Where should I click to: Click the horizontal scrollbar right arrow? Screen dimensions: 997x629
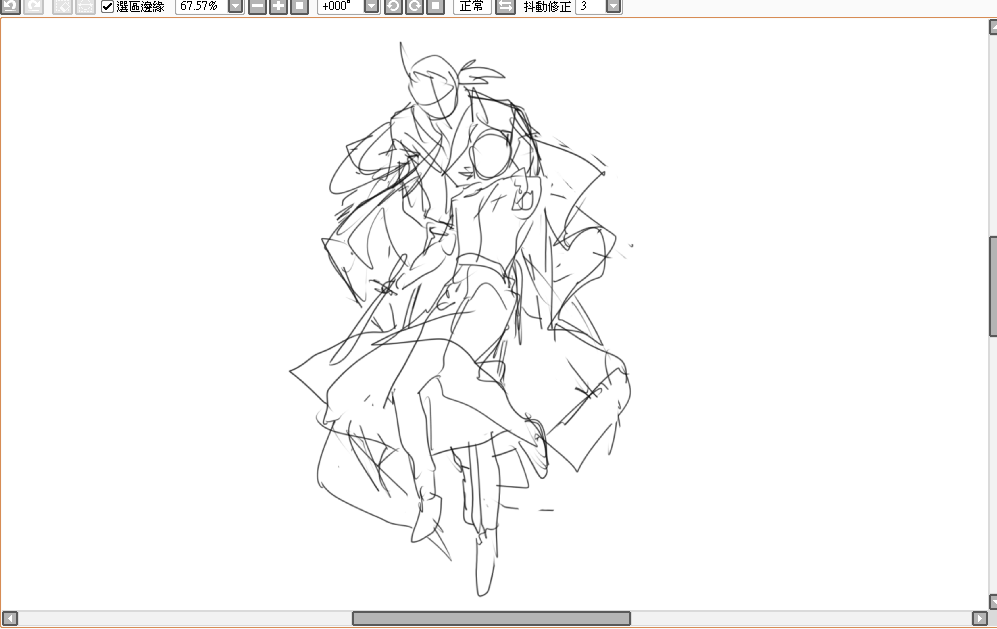[980, 618]
